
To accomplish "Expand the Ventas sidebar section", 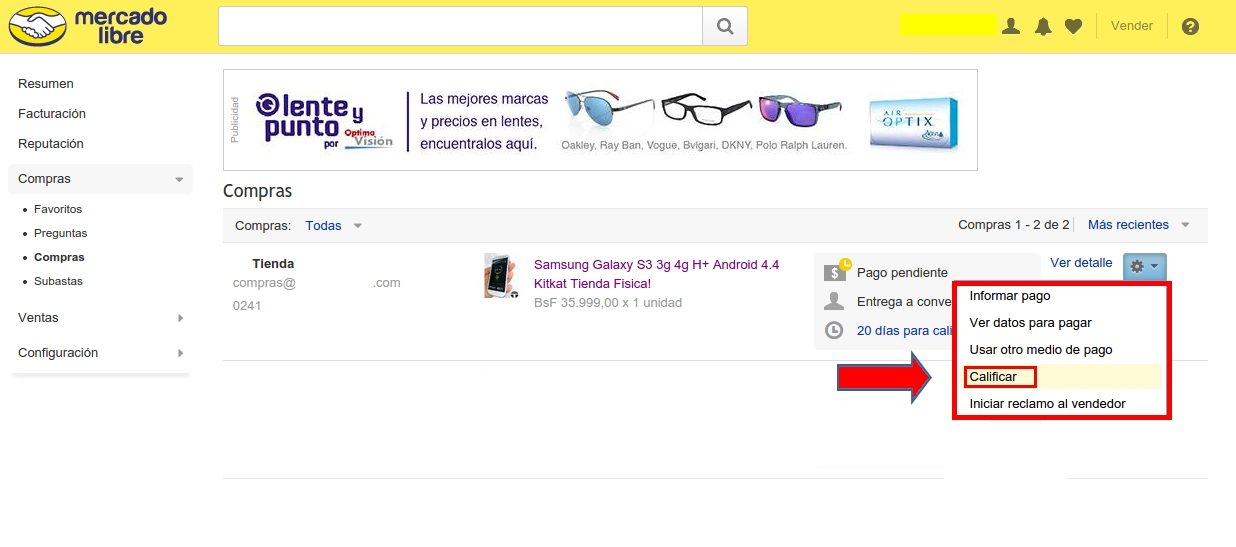I will [x=100, y=318].
